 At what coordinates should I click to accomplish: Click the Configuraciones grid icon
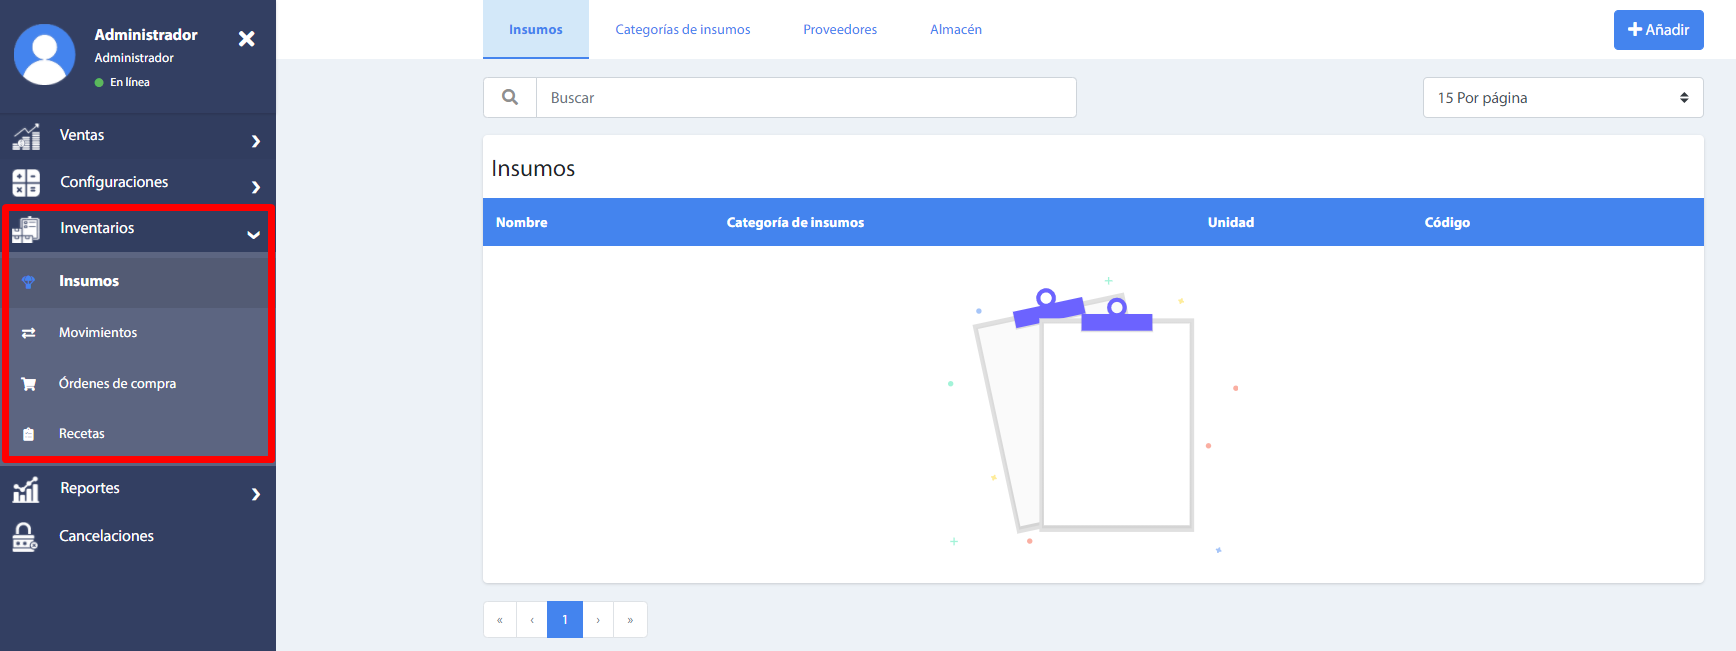point(26,182)
